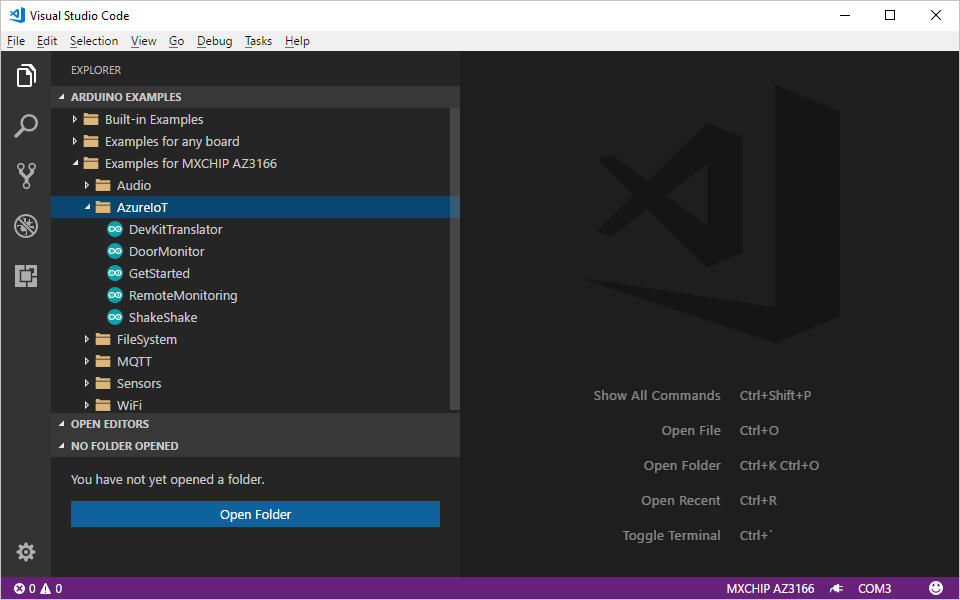Open the Selection menu
This screenshot has height=600, width=960.
point(94,41)
